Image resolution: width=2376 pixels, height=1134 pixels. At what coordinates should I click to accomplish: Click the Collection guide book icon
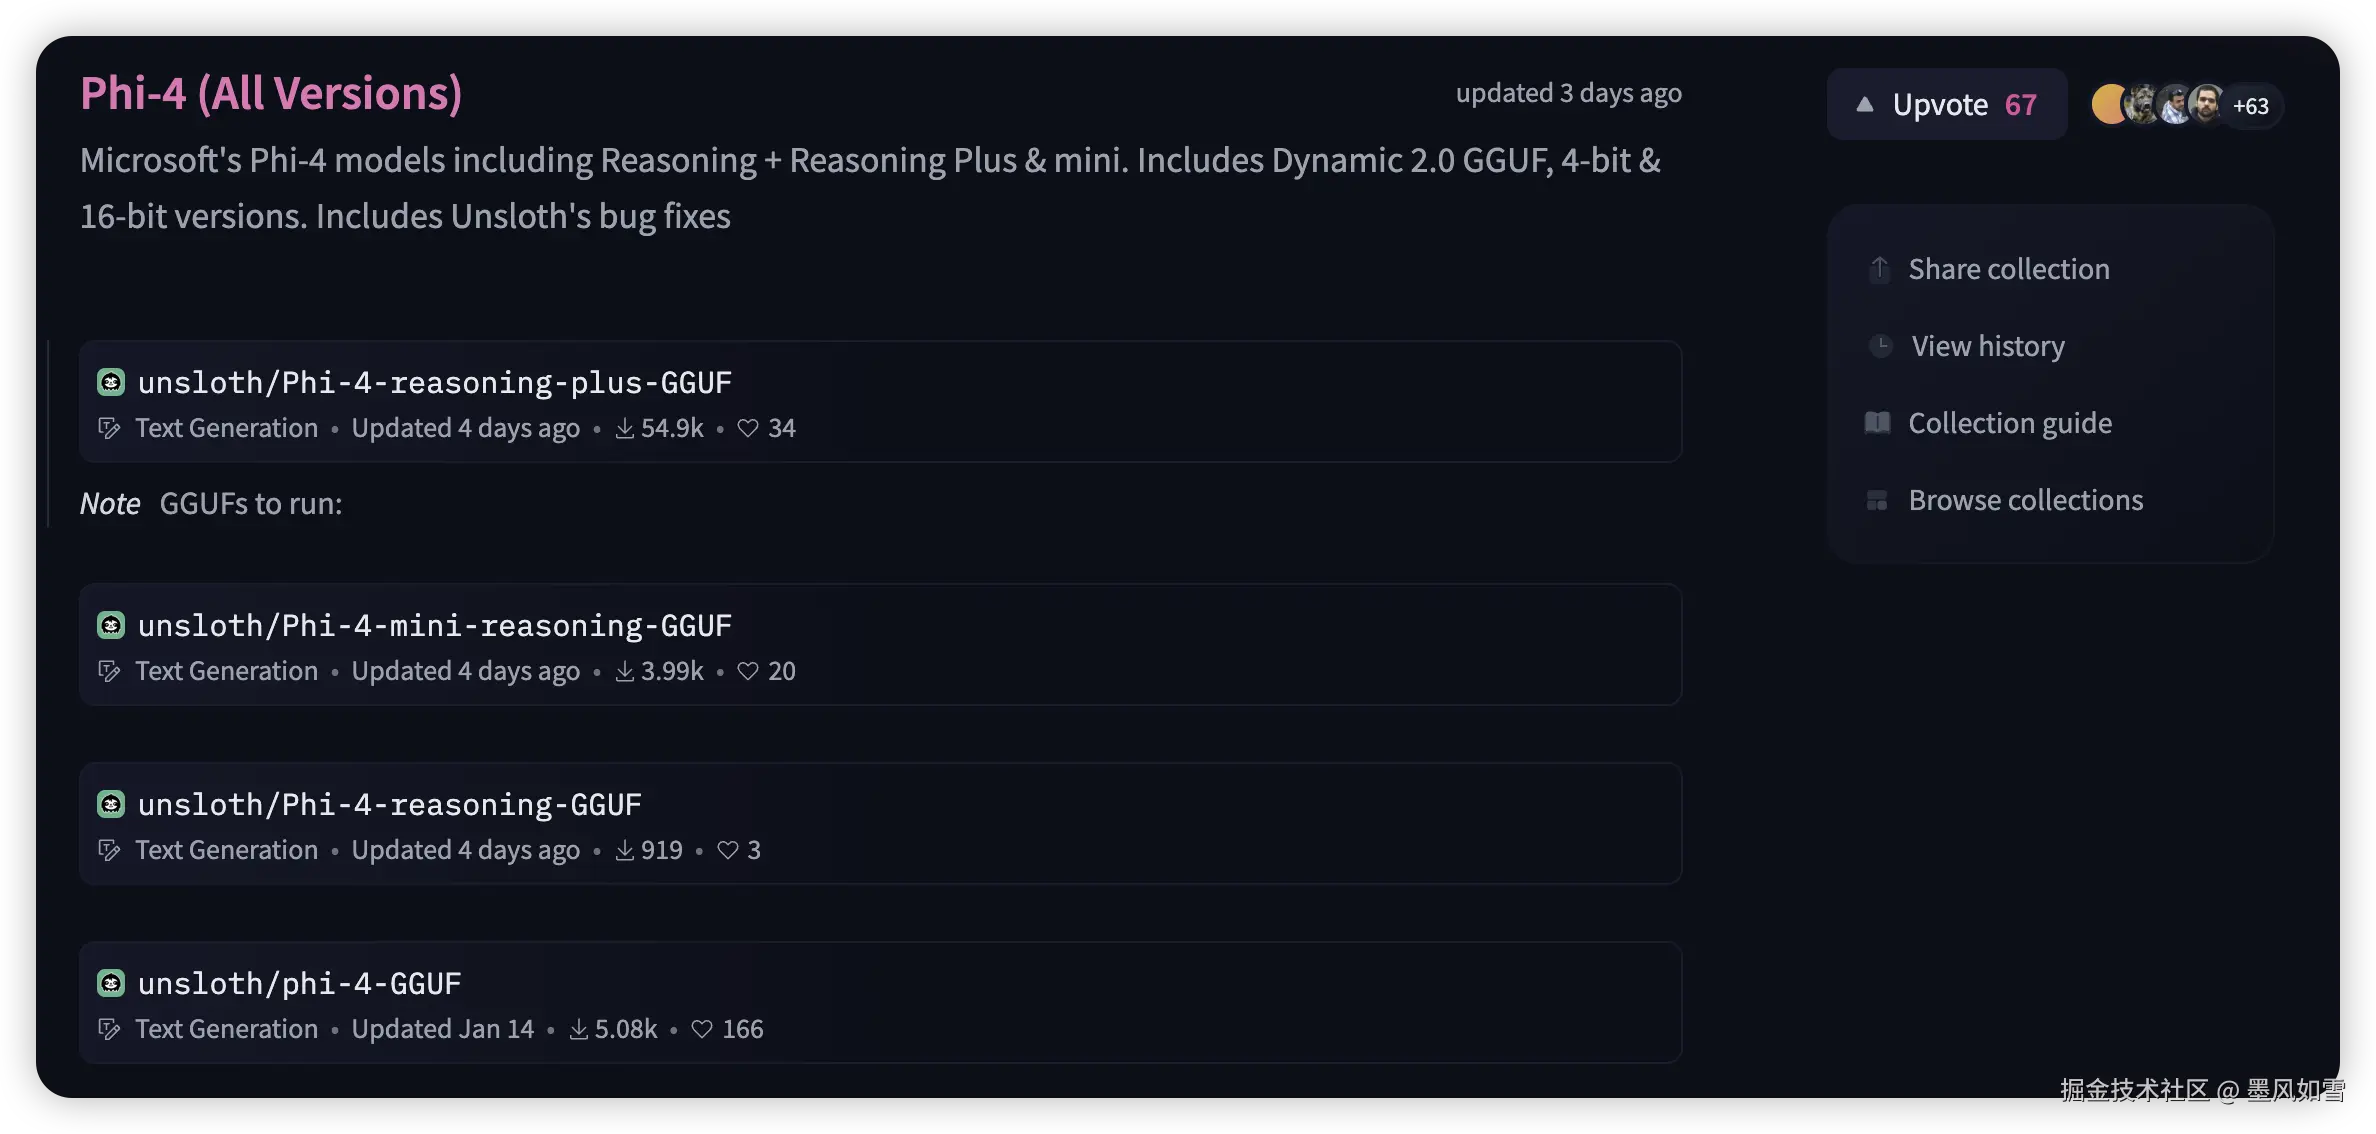click(x=1877, y=423)
